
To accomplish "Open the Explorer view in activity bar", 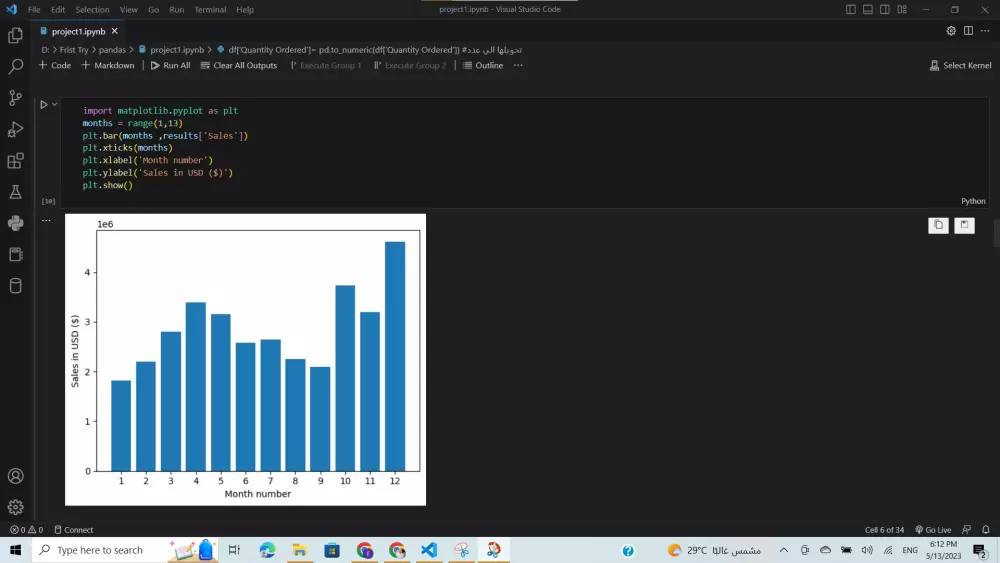I will 15,35.
